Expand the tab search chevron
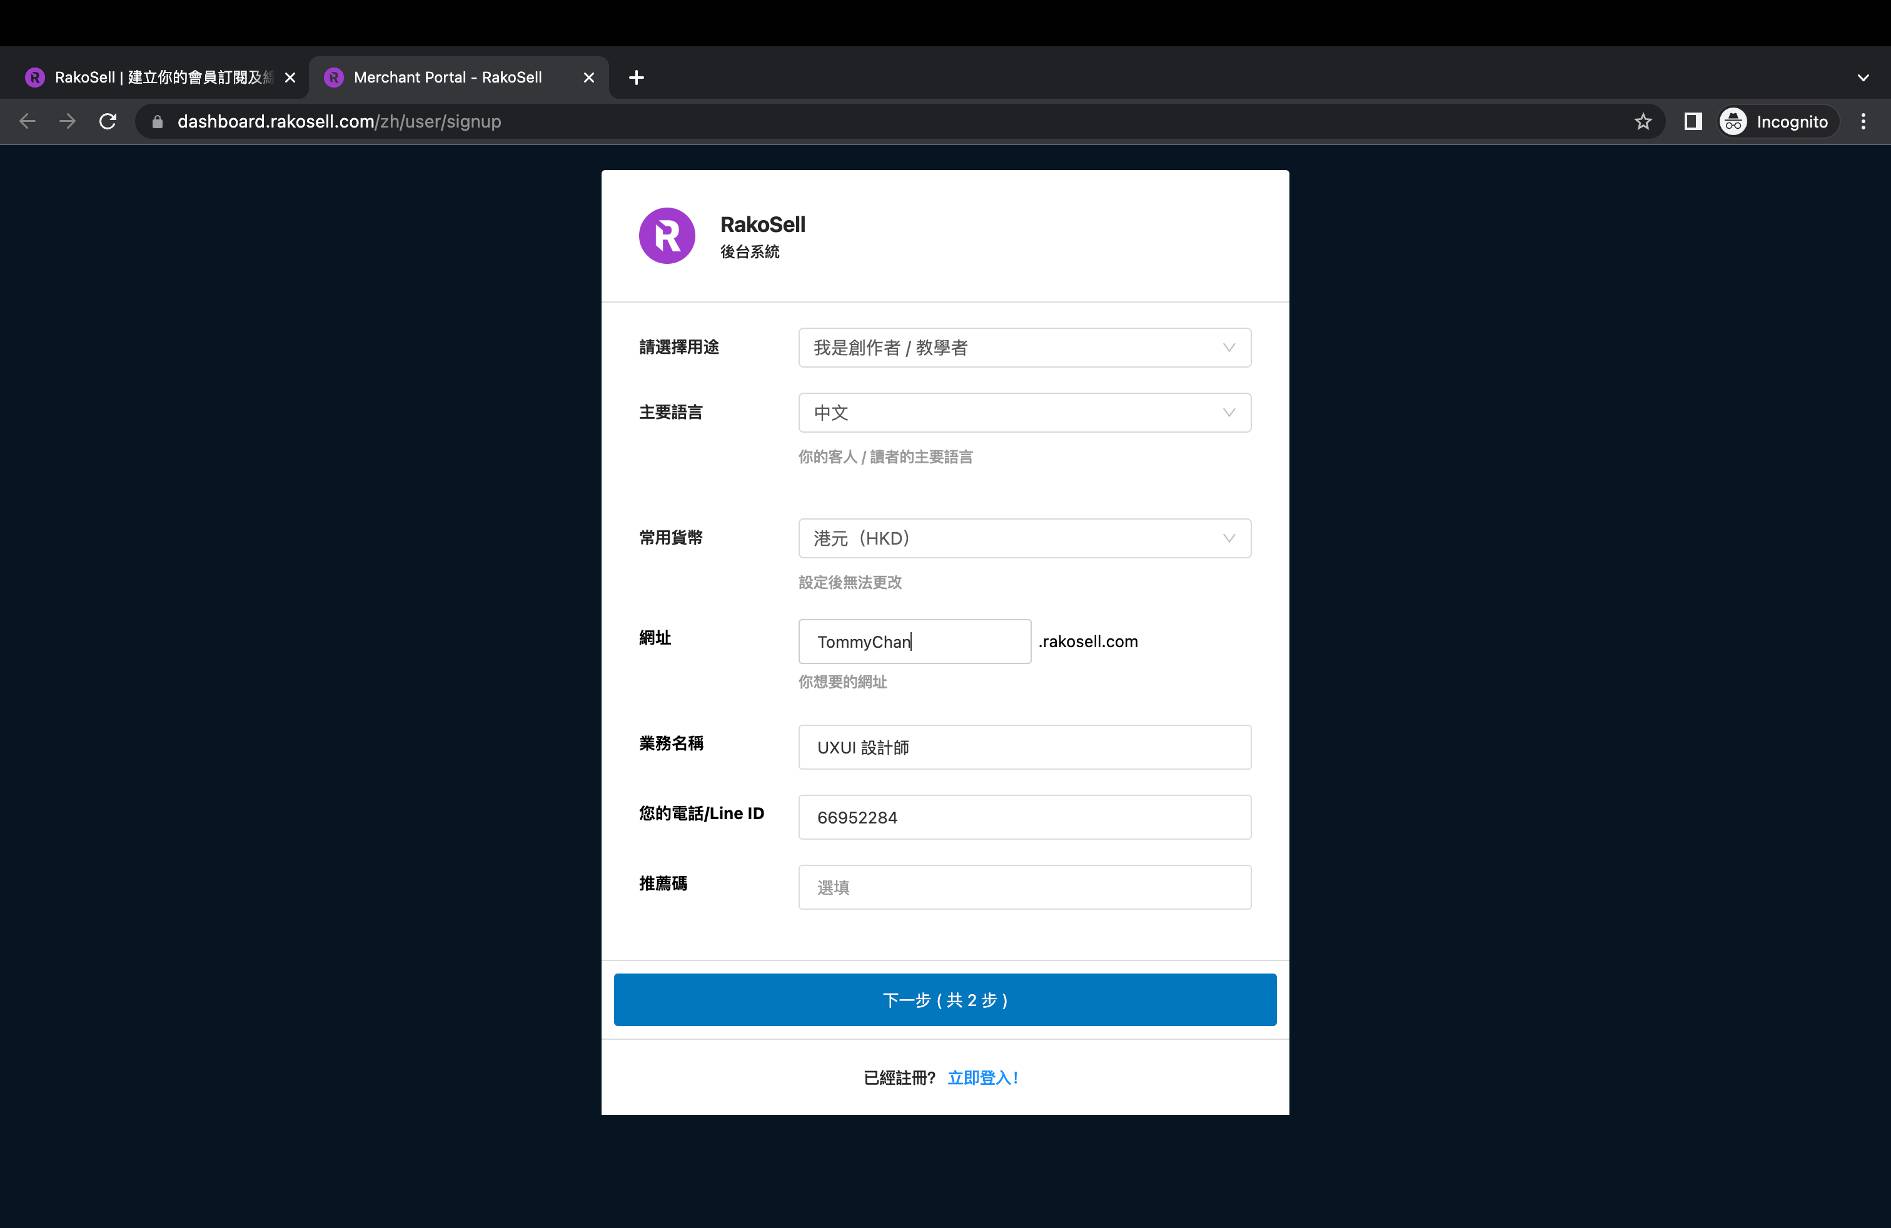This screenshot has height=1228, width=1891. 1863,78
